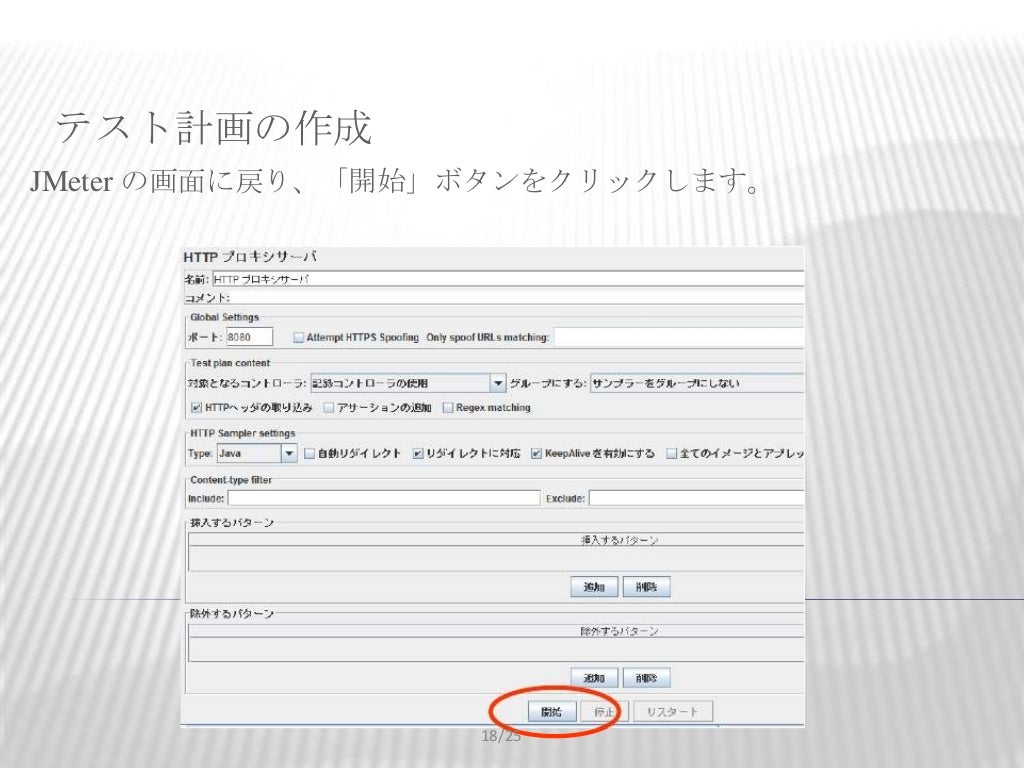Image resolution: width=1024 pixels, height=768 pixels.
Task: Click the Content-type filter label
Action: coord(231,479)
